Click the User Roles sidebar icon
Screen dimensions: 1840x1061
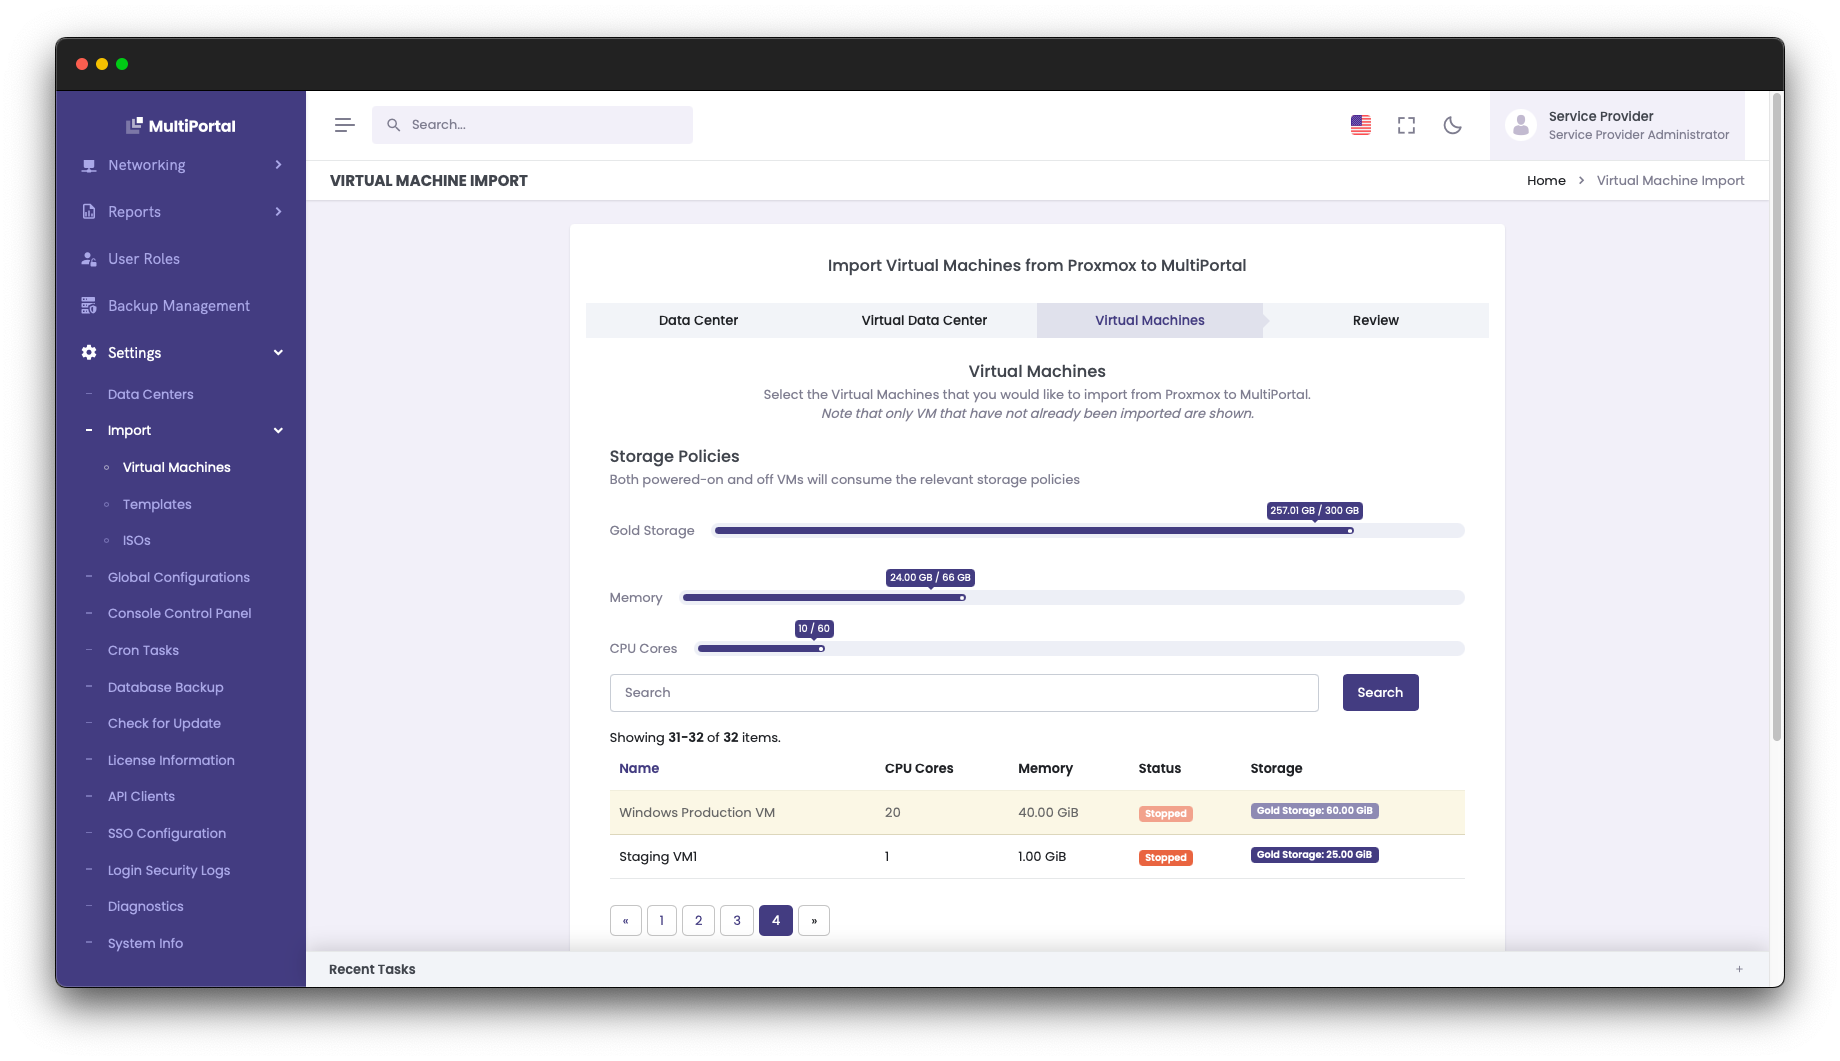[89, 259]
